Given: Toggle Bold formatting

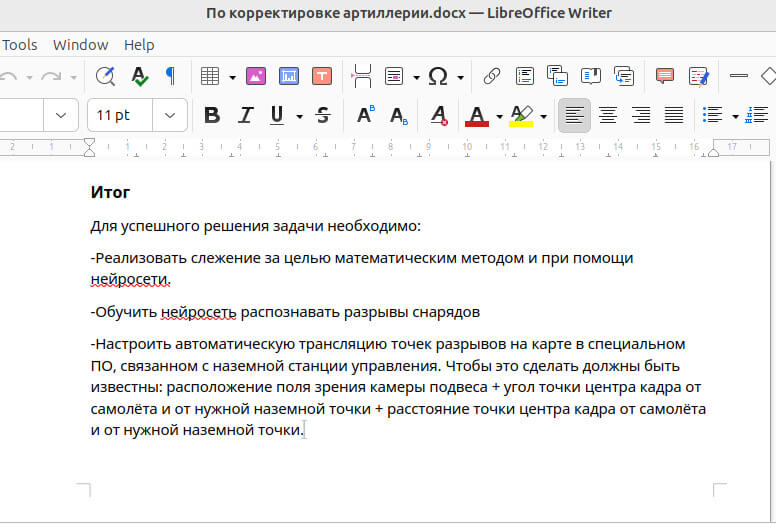Looking at the screenshot, I should pyautogui.click(x=212, y=115).
